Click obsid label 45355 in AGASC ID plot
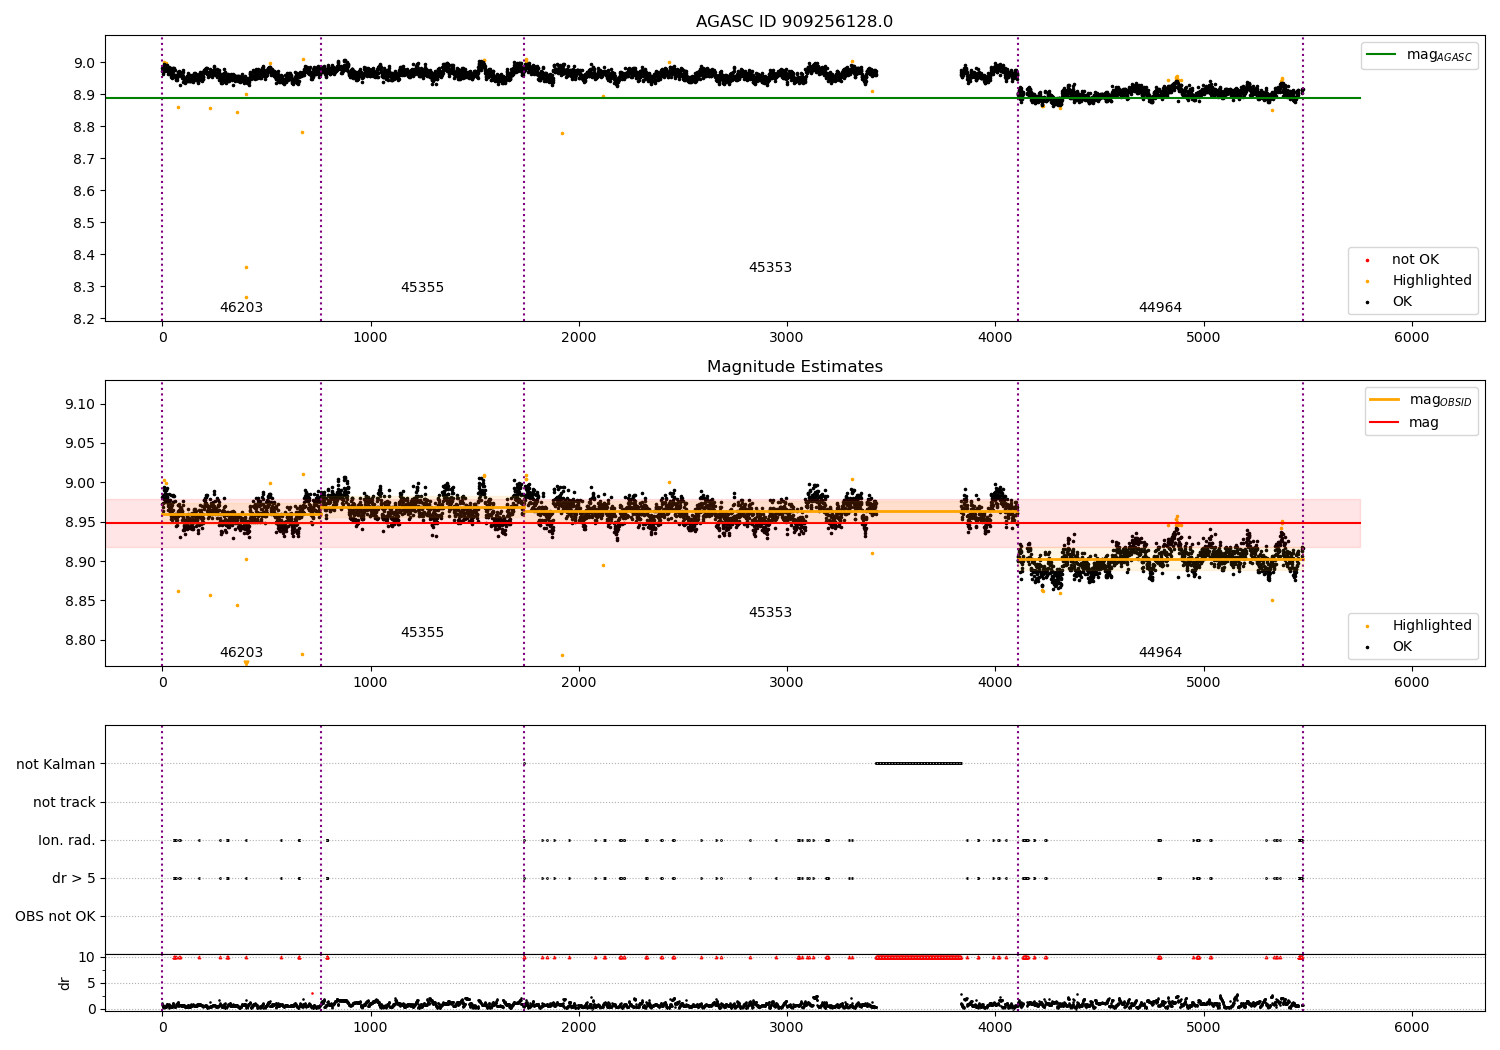The width and height of the screenshot is (1500, 1050). [422, 288]
